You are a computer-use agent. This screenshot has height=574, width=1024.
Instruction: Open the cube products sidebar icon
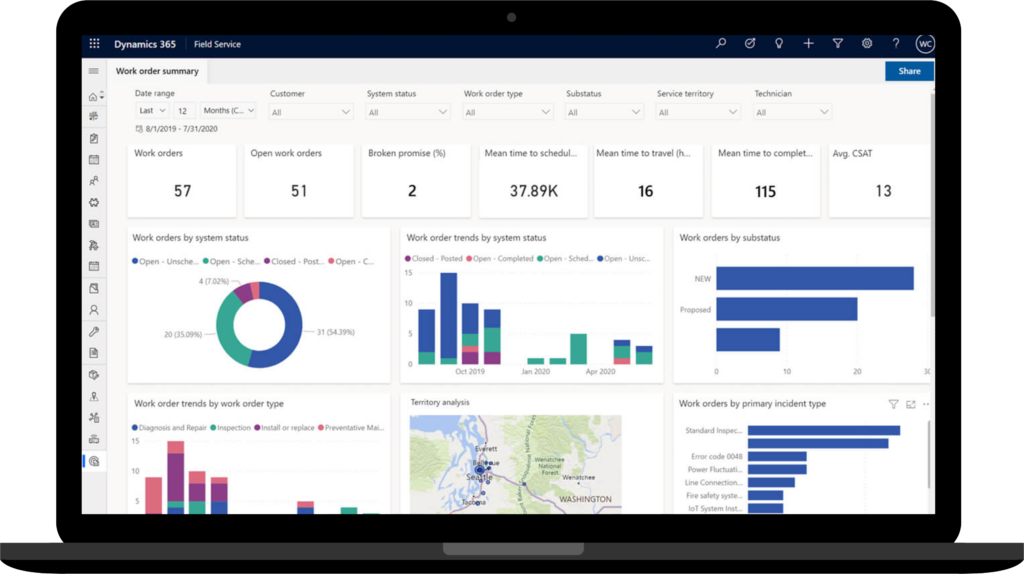[94, 375]
